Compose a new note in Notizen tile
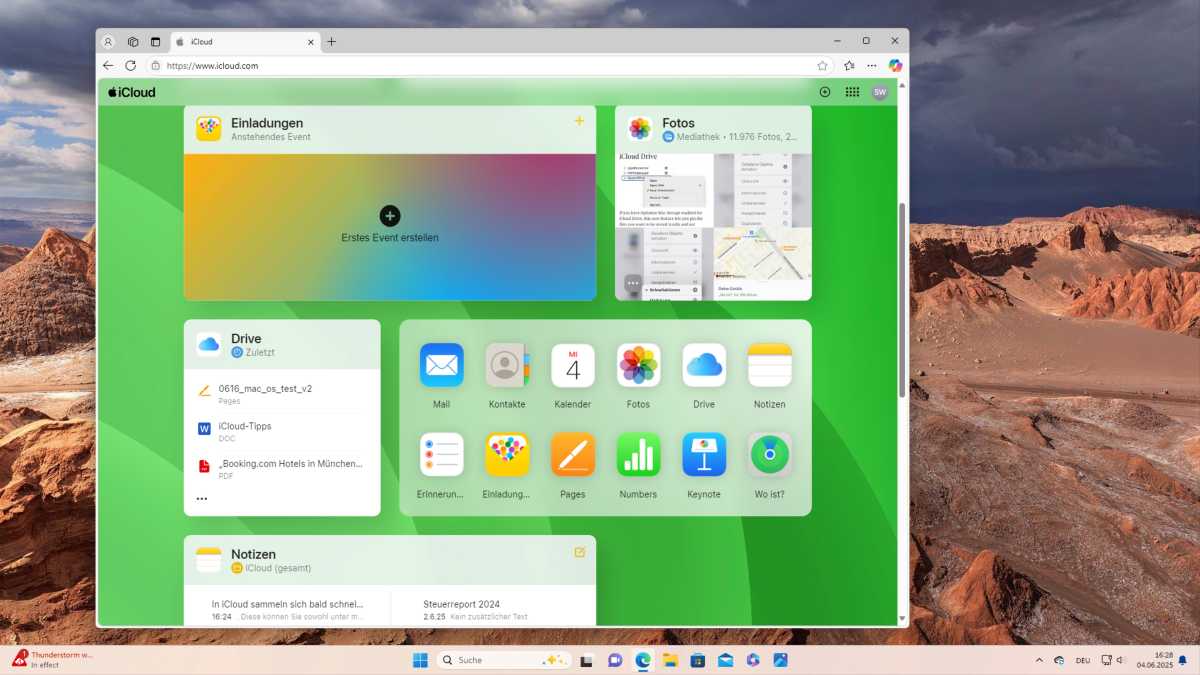Screen dimensions: 1200x675 [579, 552]
